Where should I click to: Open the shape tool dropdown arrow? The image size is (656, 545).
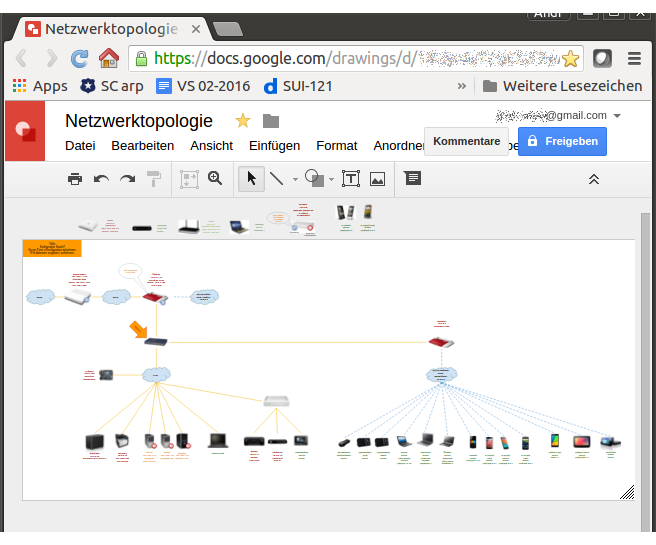coord(332,180)
